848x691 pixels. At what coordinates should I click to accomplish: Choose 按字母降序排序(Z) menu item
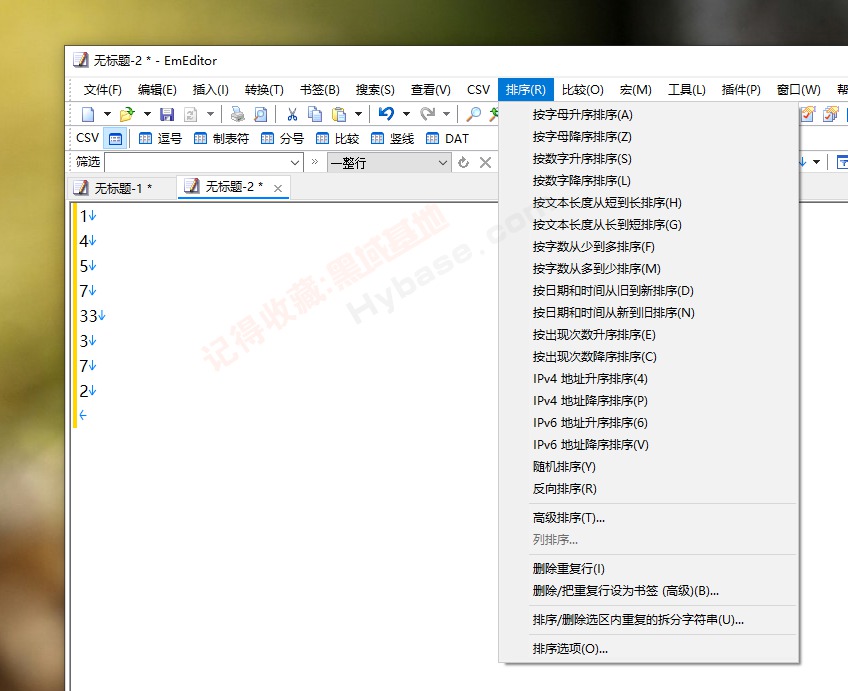(649, 137)
